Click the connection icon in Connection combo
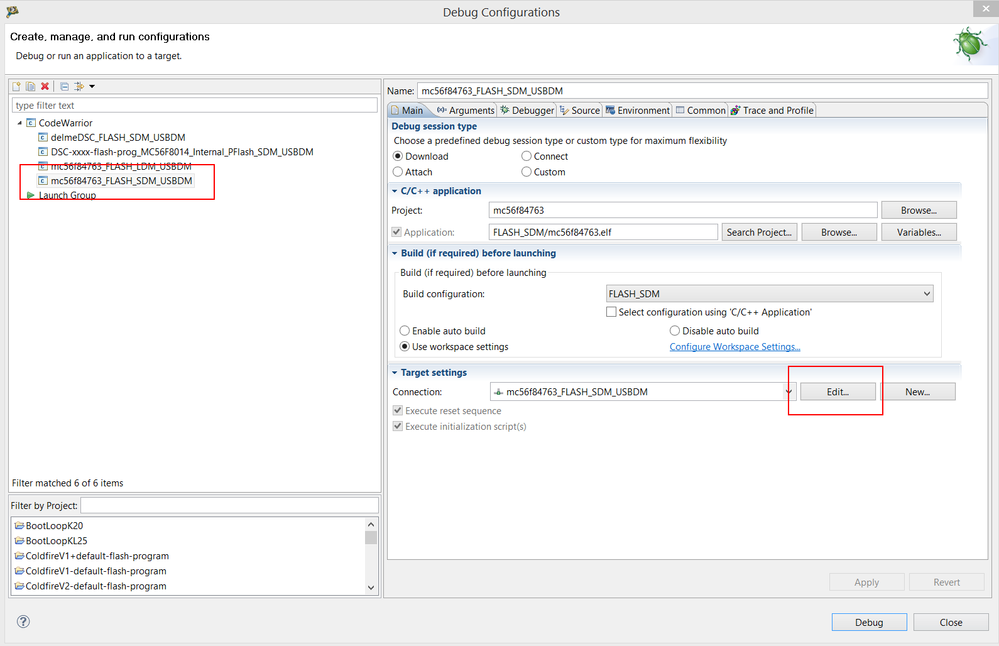This screenshot has width=999, height=646. point(498,392)
